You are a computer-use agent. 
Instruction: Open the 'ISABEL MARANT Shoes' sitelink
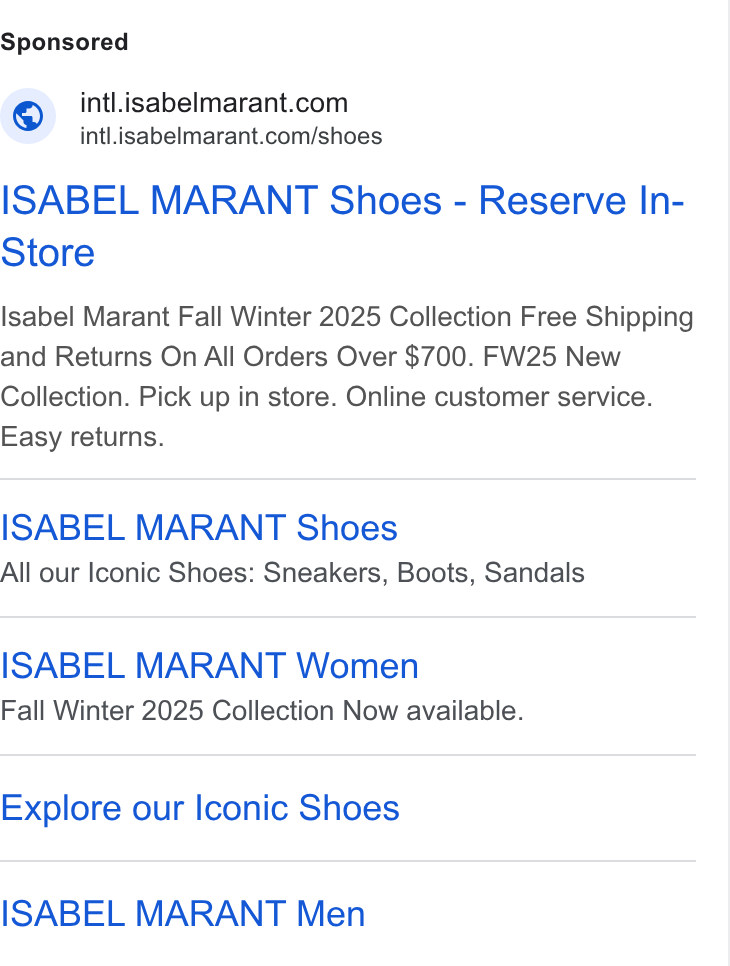(199, 528)
